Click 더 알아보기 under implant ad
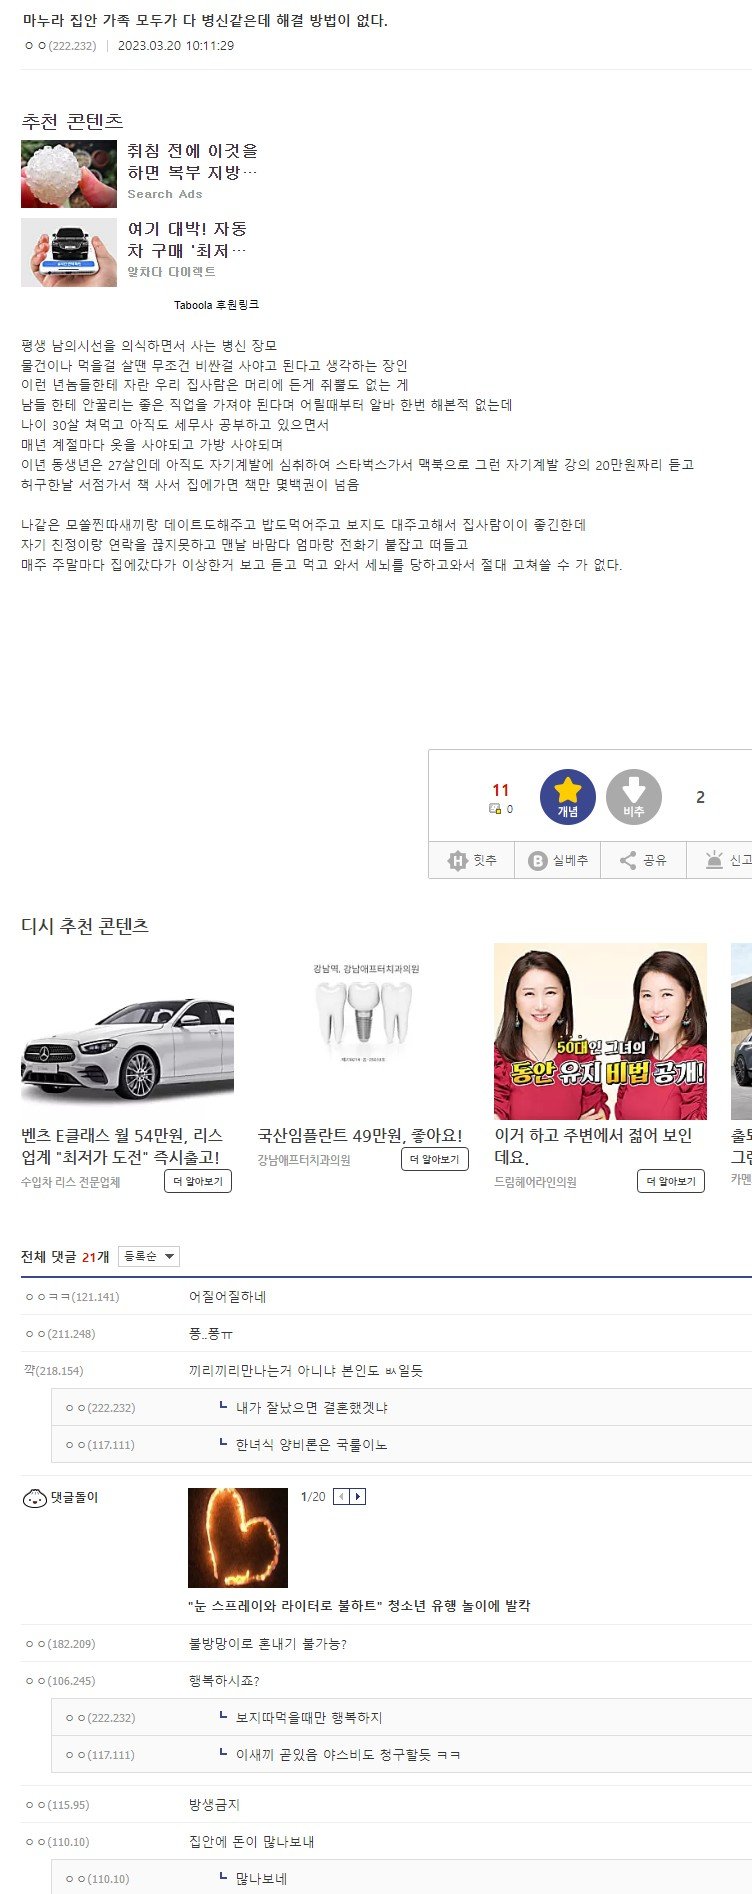The width and height of the screenshot is (752, 1894). (x=434, y=1159)
